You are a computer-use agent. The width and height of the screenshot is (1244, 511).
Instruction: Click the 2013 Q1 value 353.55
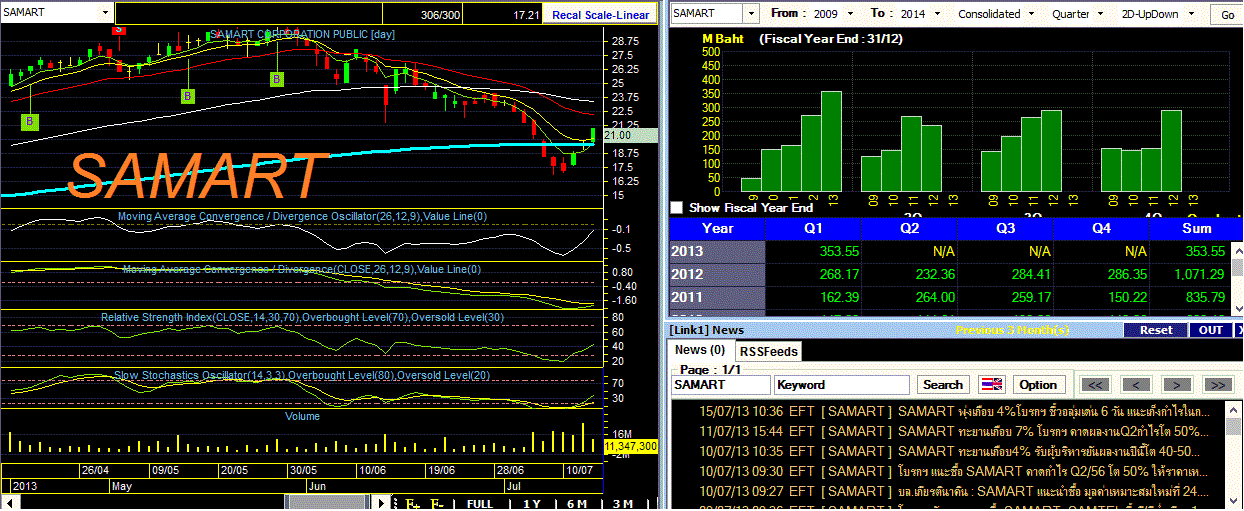(x=838, y=252)
